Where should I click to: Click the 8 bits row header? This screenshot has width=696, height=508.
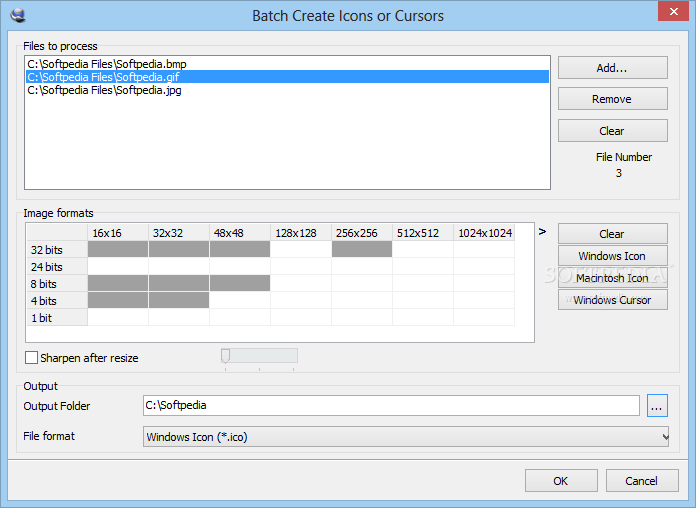click(57, 283)
